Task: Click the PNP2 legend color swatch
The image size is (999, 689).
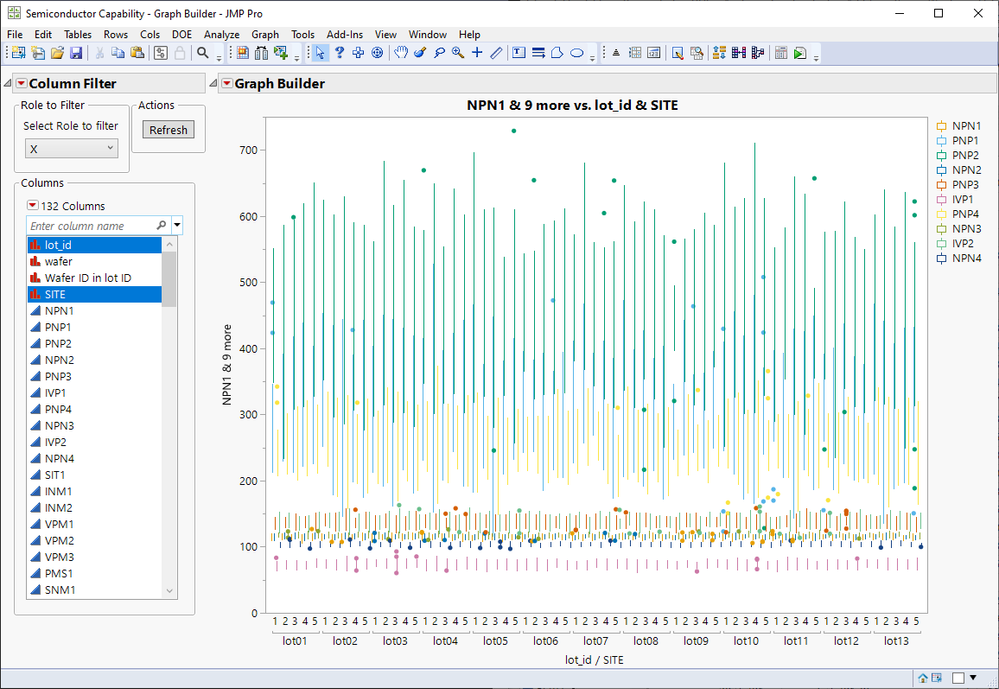Action: pos(941,155)
